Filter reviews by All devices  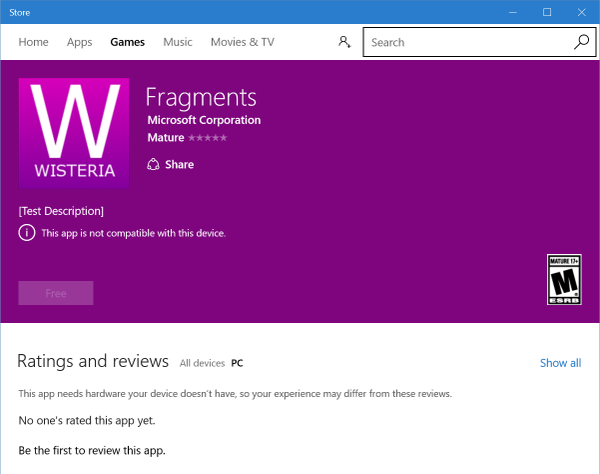pyautogui.click(x=201, y=363)
